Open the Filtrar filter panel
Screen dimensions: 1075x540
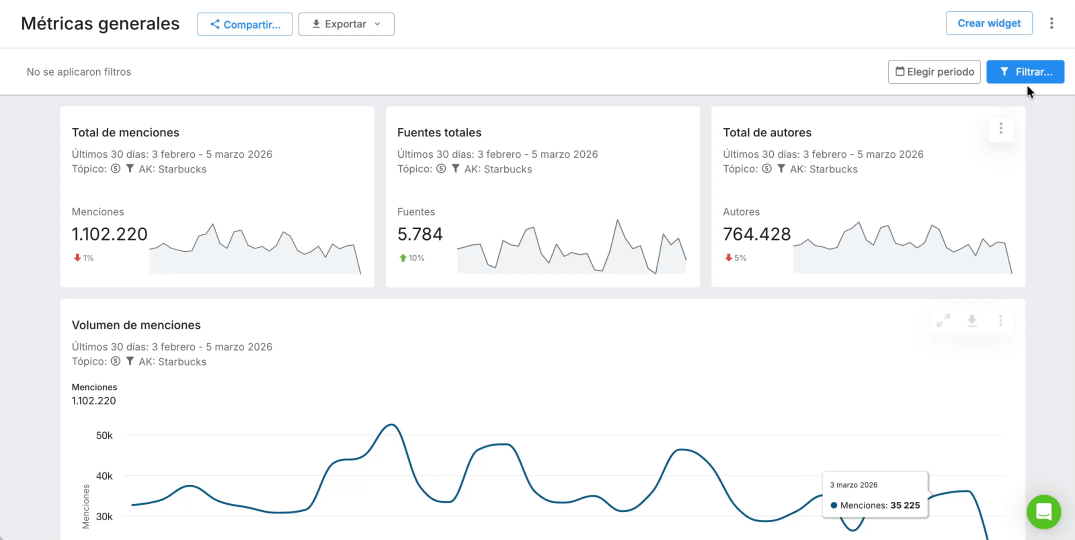click(1025, 72)
